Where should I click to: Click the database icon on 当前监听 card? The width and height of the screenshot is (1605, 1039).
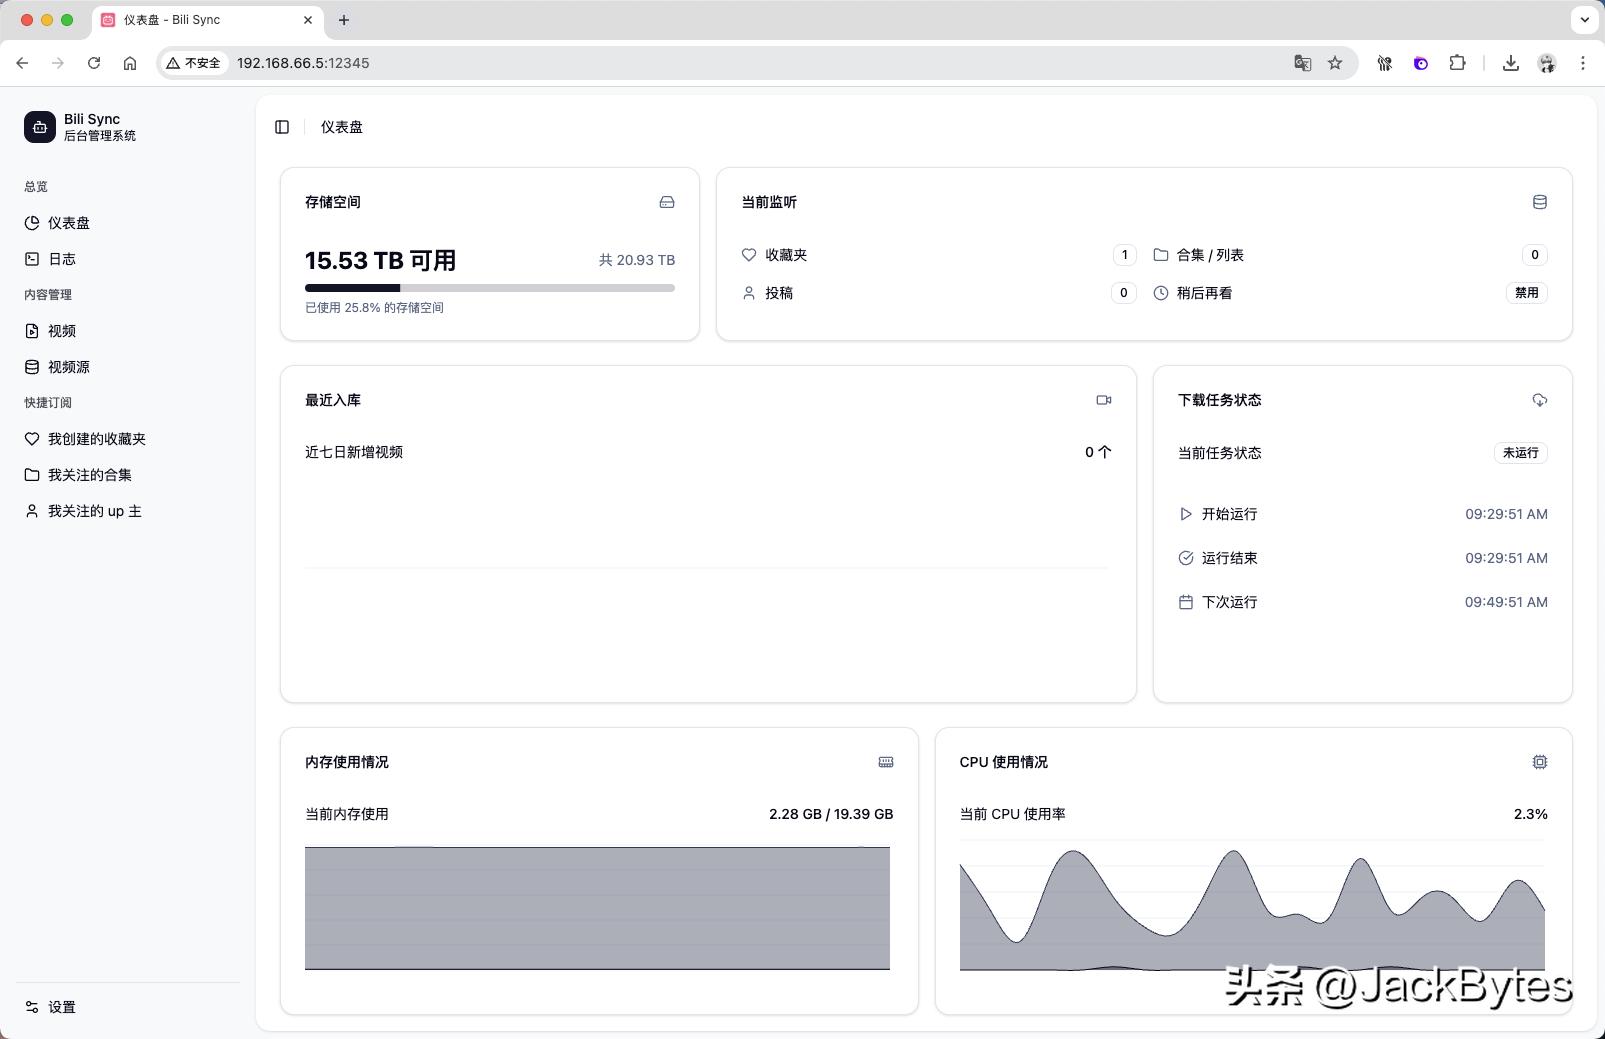pos(1540,202)
